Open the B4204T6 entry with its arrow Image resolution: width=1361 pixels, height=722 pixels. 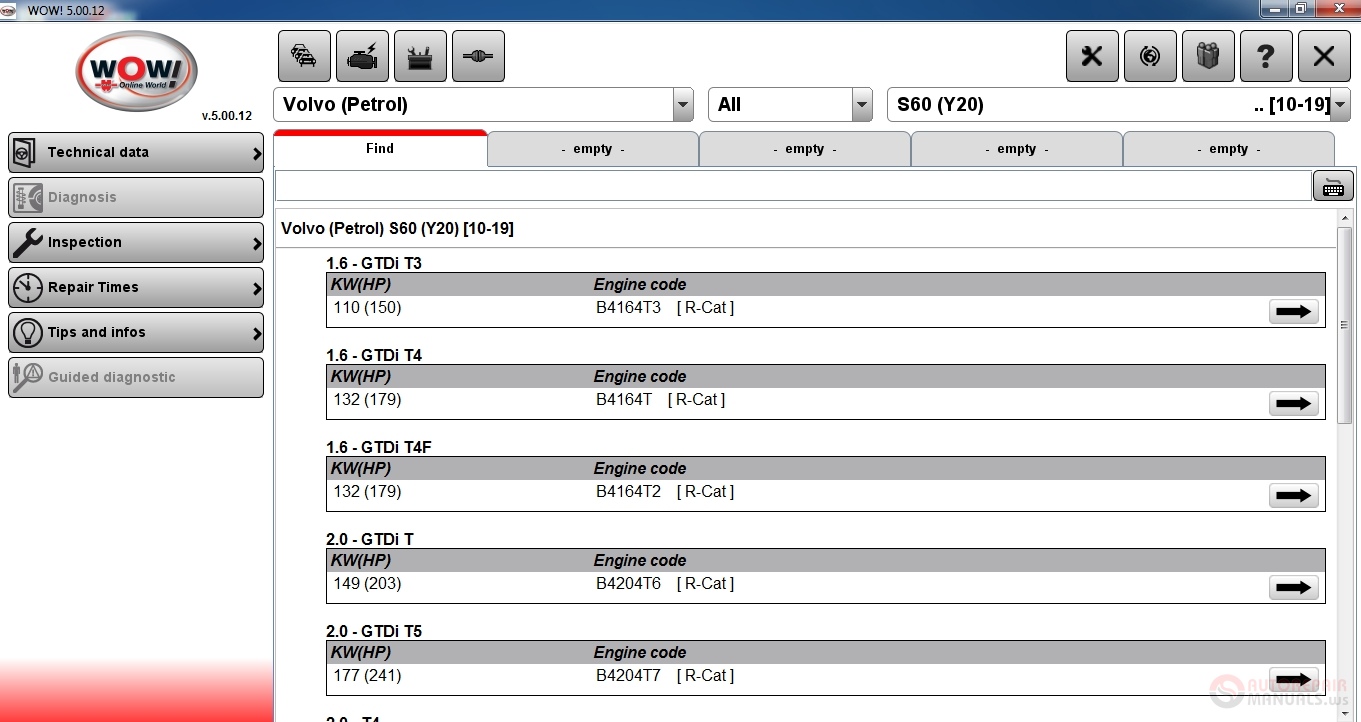(x=1294, y=588)
